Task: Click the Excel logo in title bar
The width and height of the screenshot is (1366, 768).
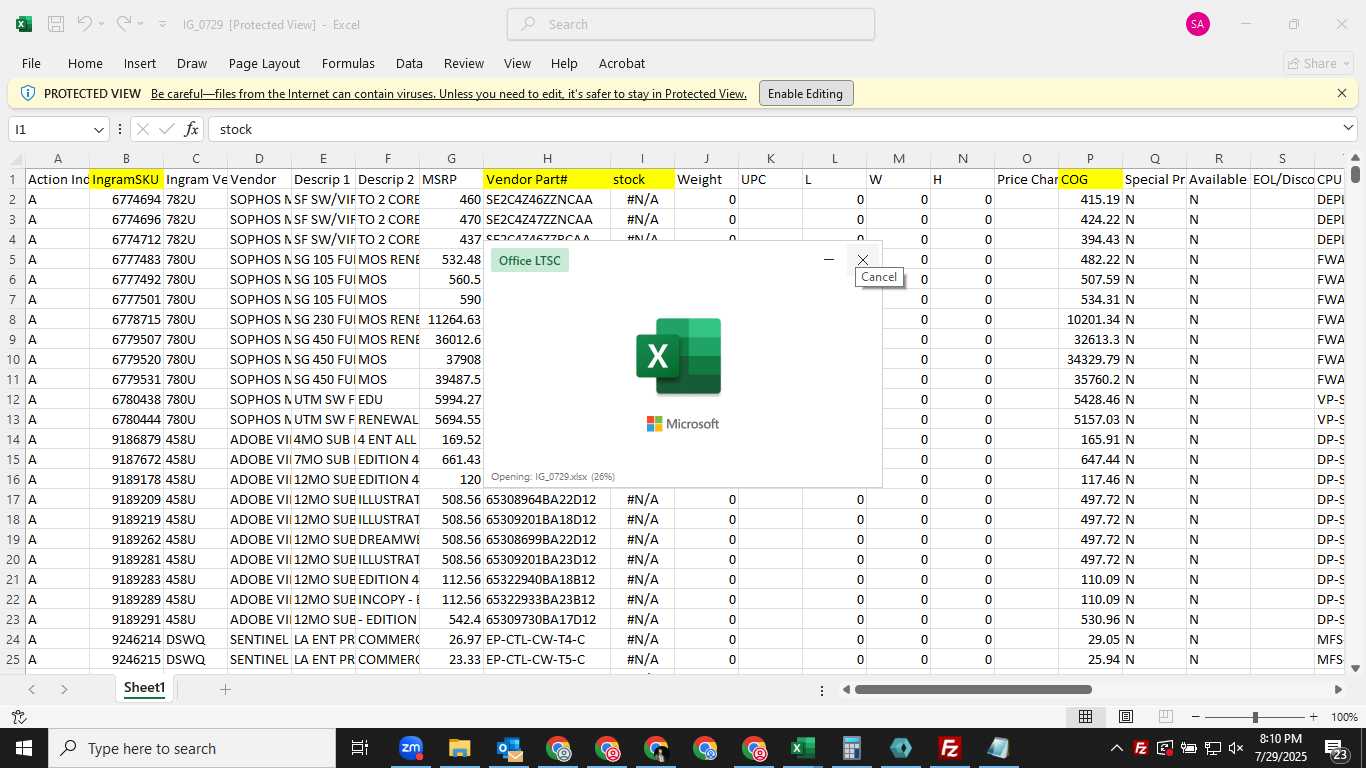Action: click(x=24, y=24)
